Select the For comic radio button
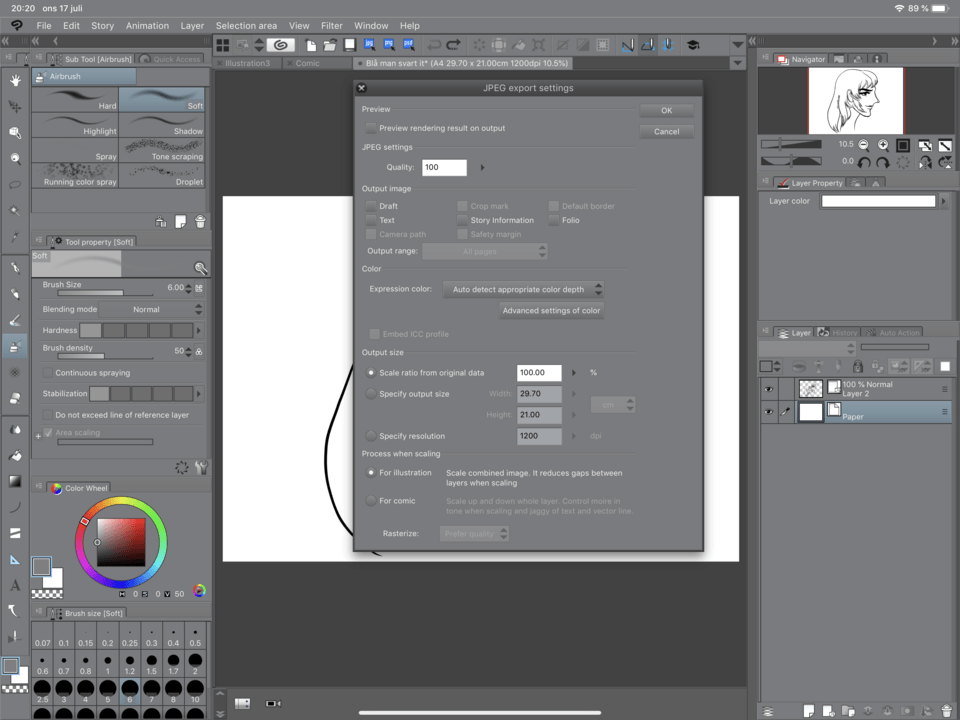Image resolution: width=960 pixels, height=720 pixels. (x=371, y=501)
